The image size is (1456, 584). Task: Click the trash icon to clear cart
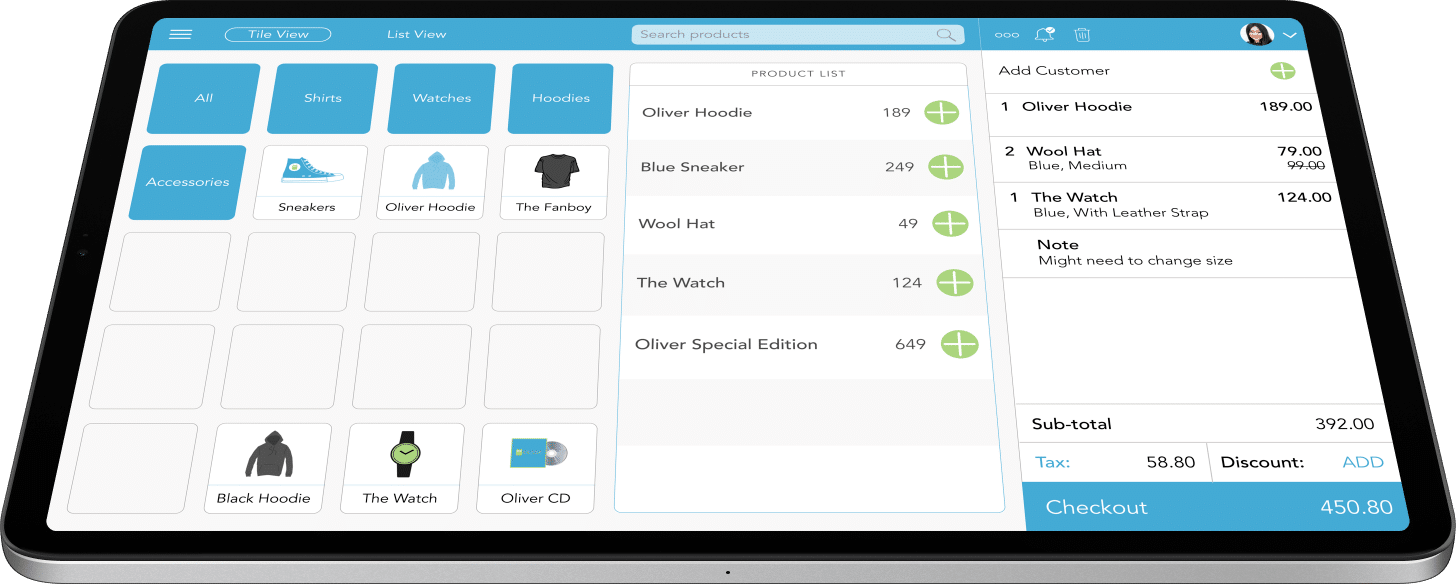coord(1082,35)
